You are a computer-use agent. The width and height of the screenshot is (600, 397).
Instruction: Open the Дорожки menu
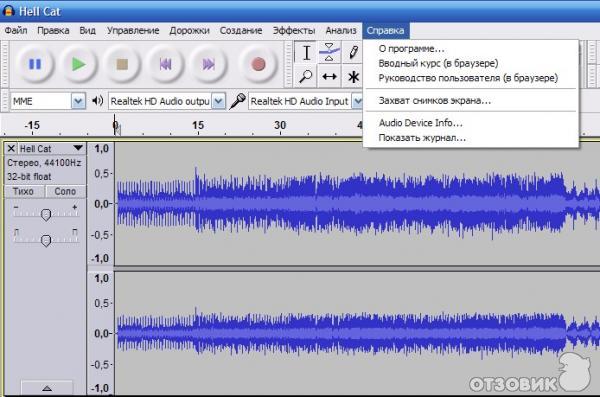pyautogui.click(x=189, y=31)
